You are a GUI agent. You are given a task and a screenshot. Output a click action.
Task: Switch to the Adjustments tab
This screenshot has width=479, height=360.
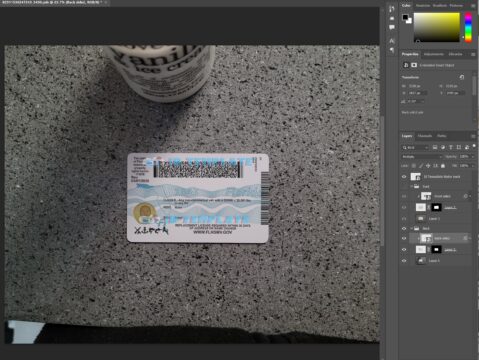tap(434, 54)
